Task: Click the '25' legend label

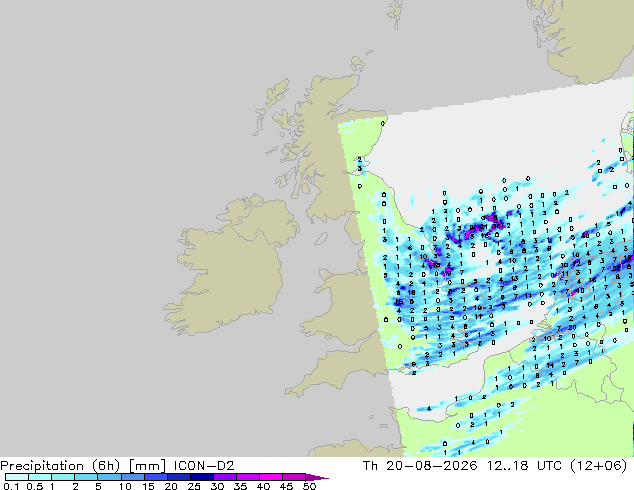Action: [194, 486]
